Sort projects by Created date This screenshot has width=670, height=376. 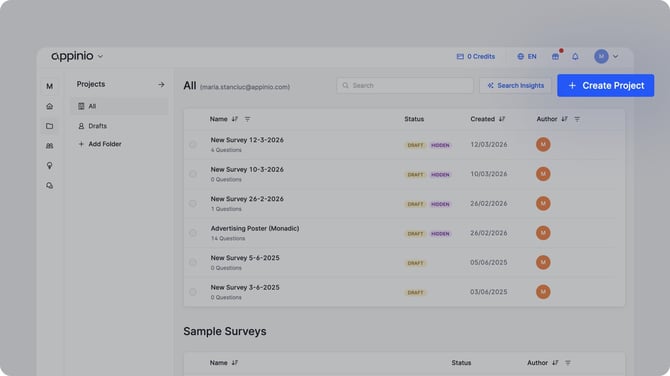[x=502, y=119]
